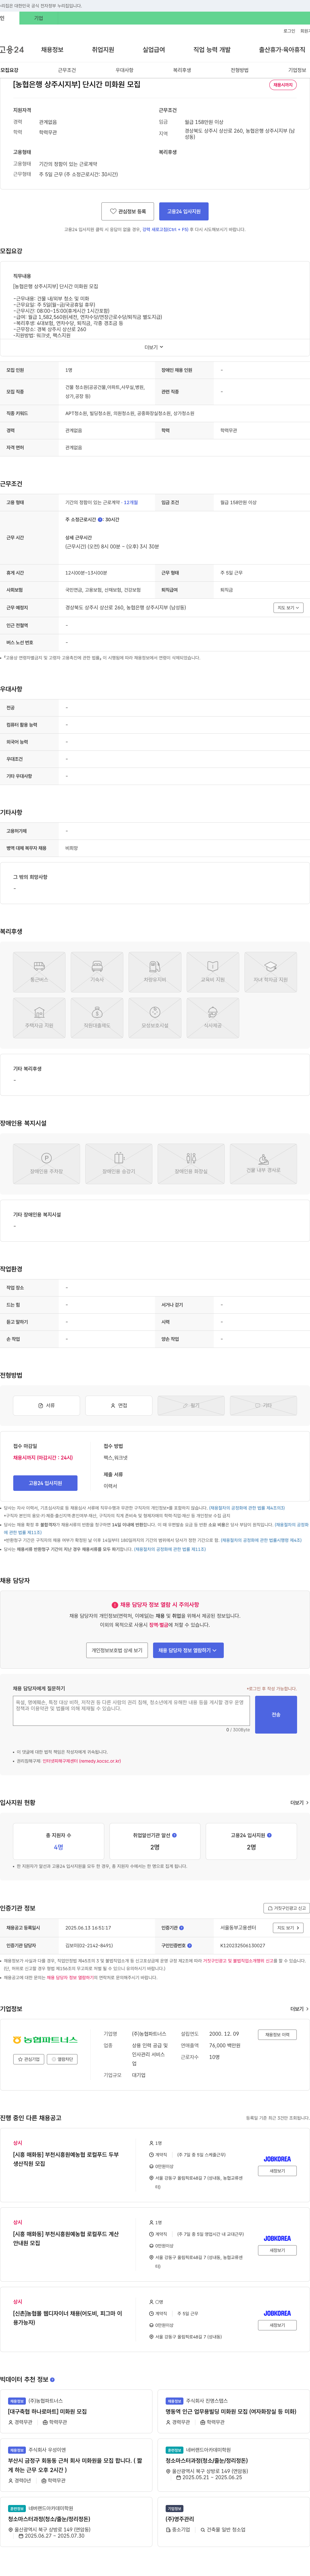Switch to the 근무조건 tab
The height and width of the screenshot is (2576, 310).
67,70
